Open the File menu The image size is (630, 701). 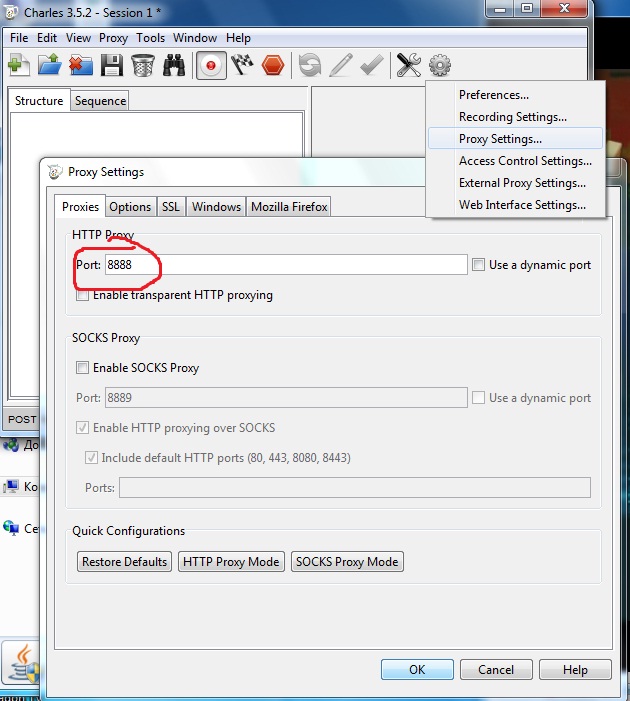(19, 38)
